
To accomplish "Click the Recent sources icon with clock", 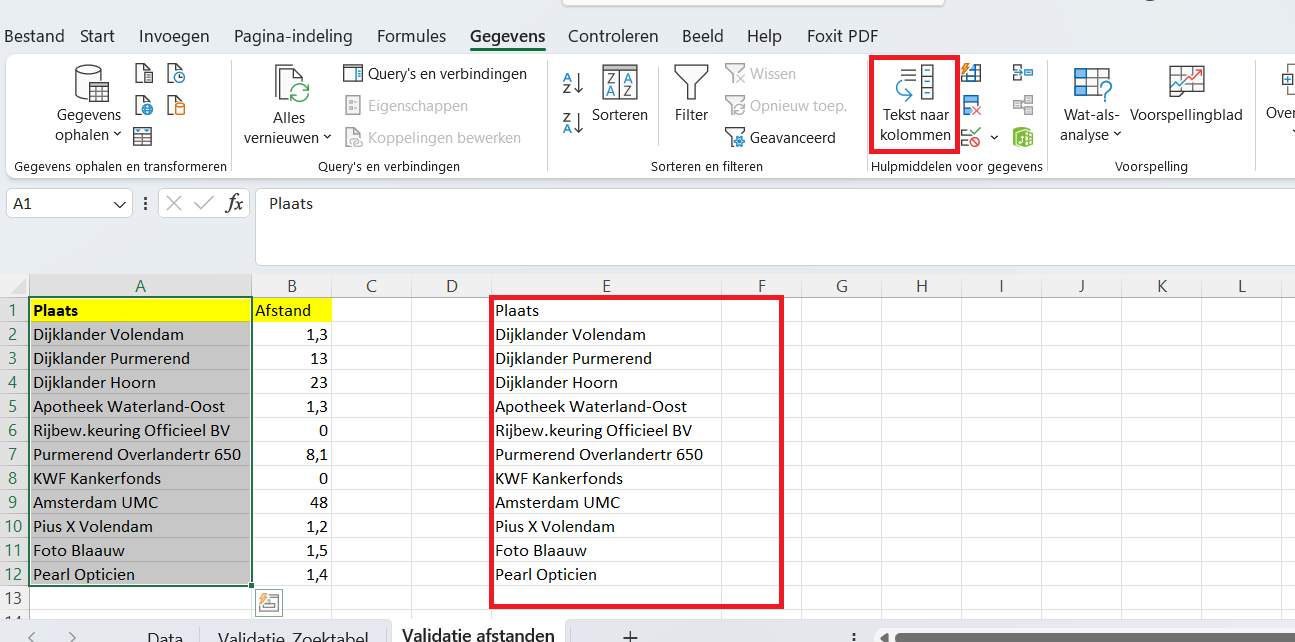I will tap(176, 74).
